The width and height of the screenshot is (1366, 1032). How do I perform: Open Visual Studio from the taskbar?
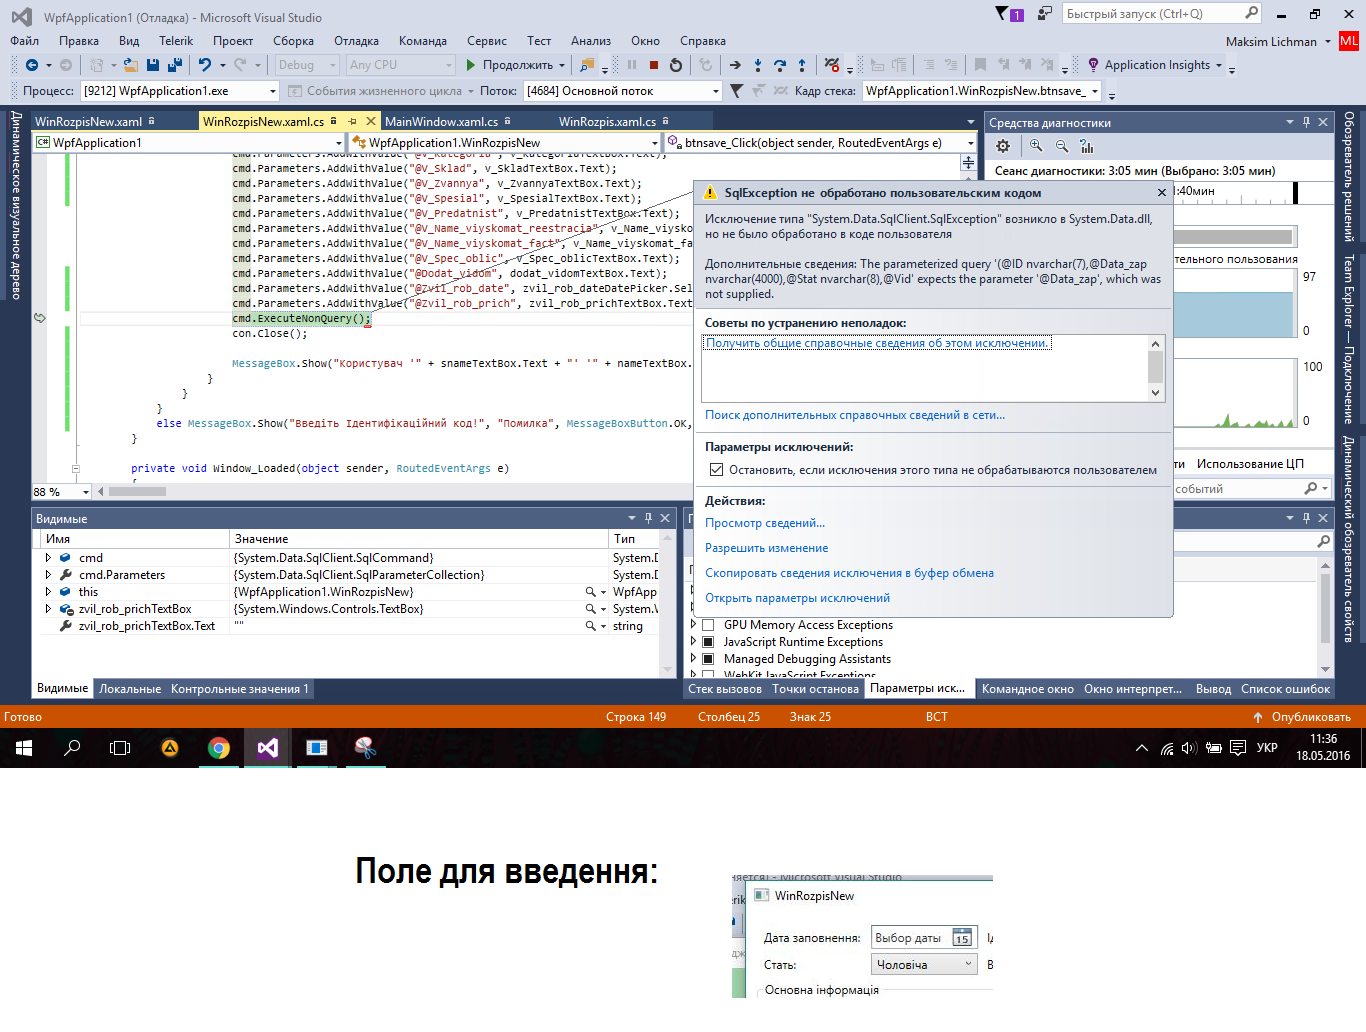(x=268, y=748)
